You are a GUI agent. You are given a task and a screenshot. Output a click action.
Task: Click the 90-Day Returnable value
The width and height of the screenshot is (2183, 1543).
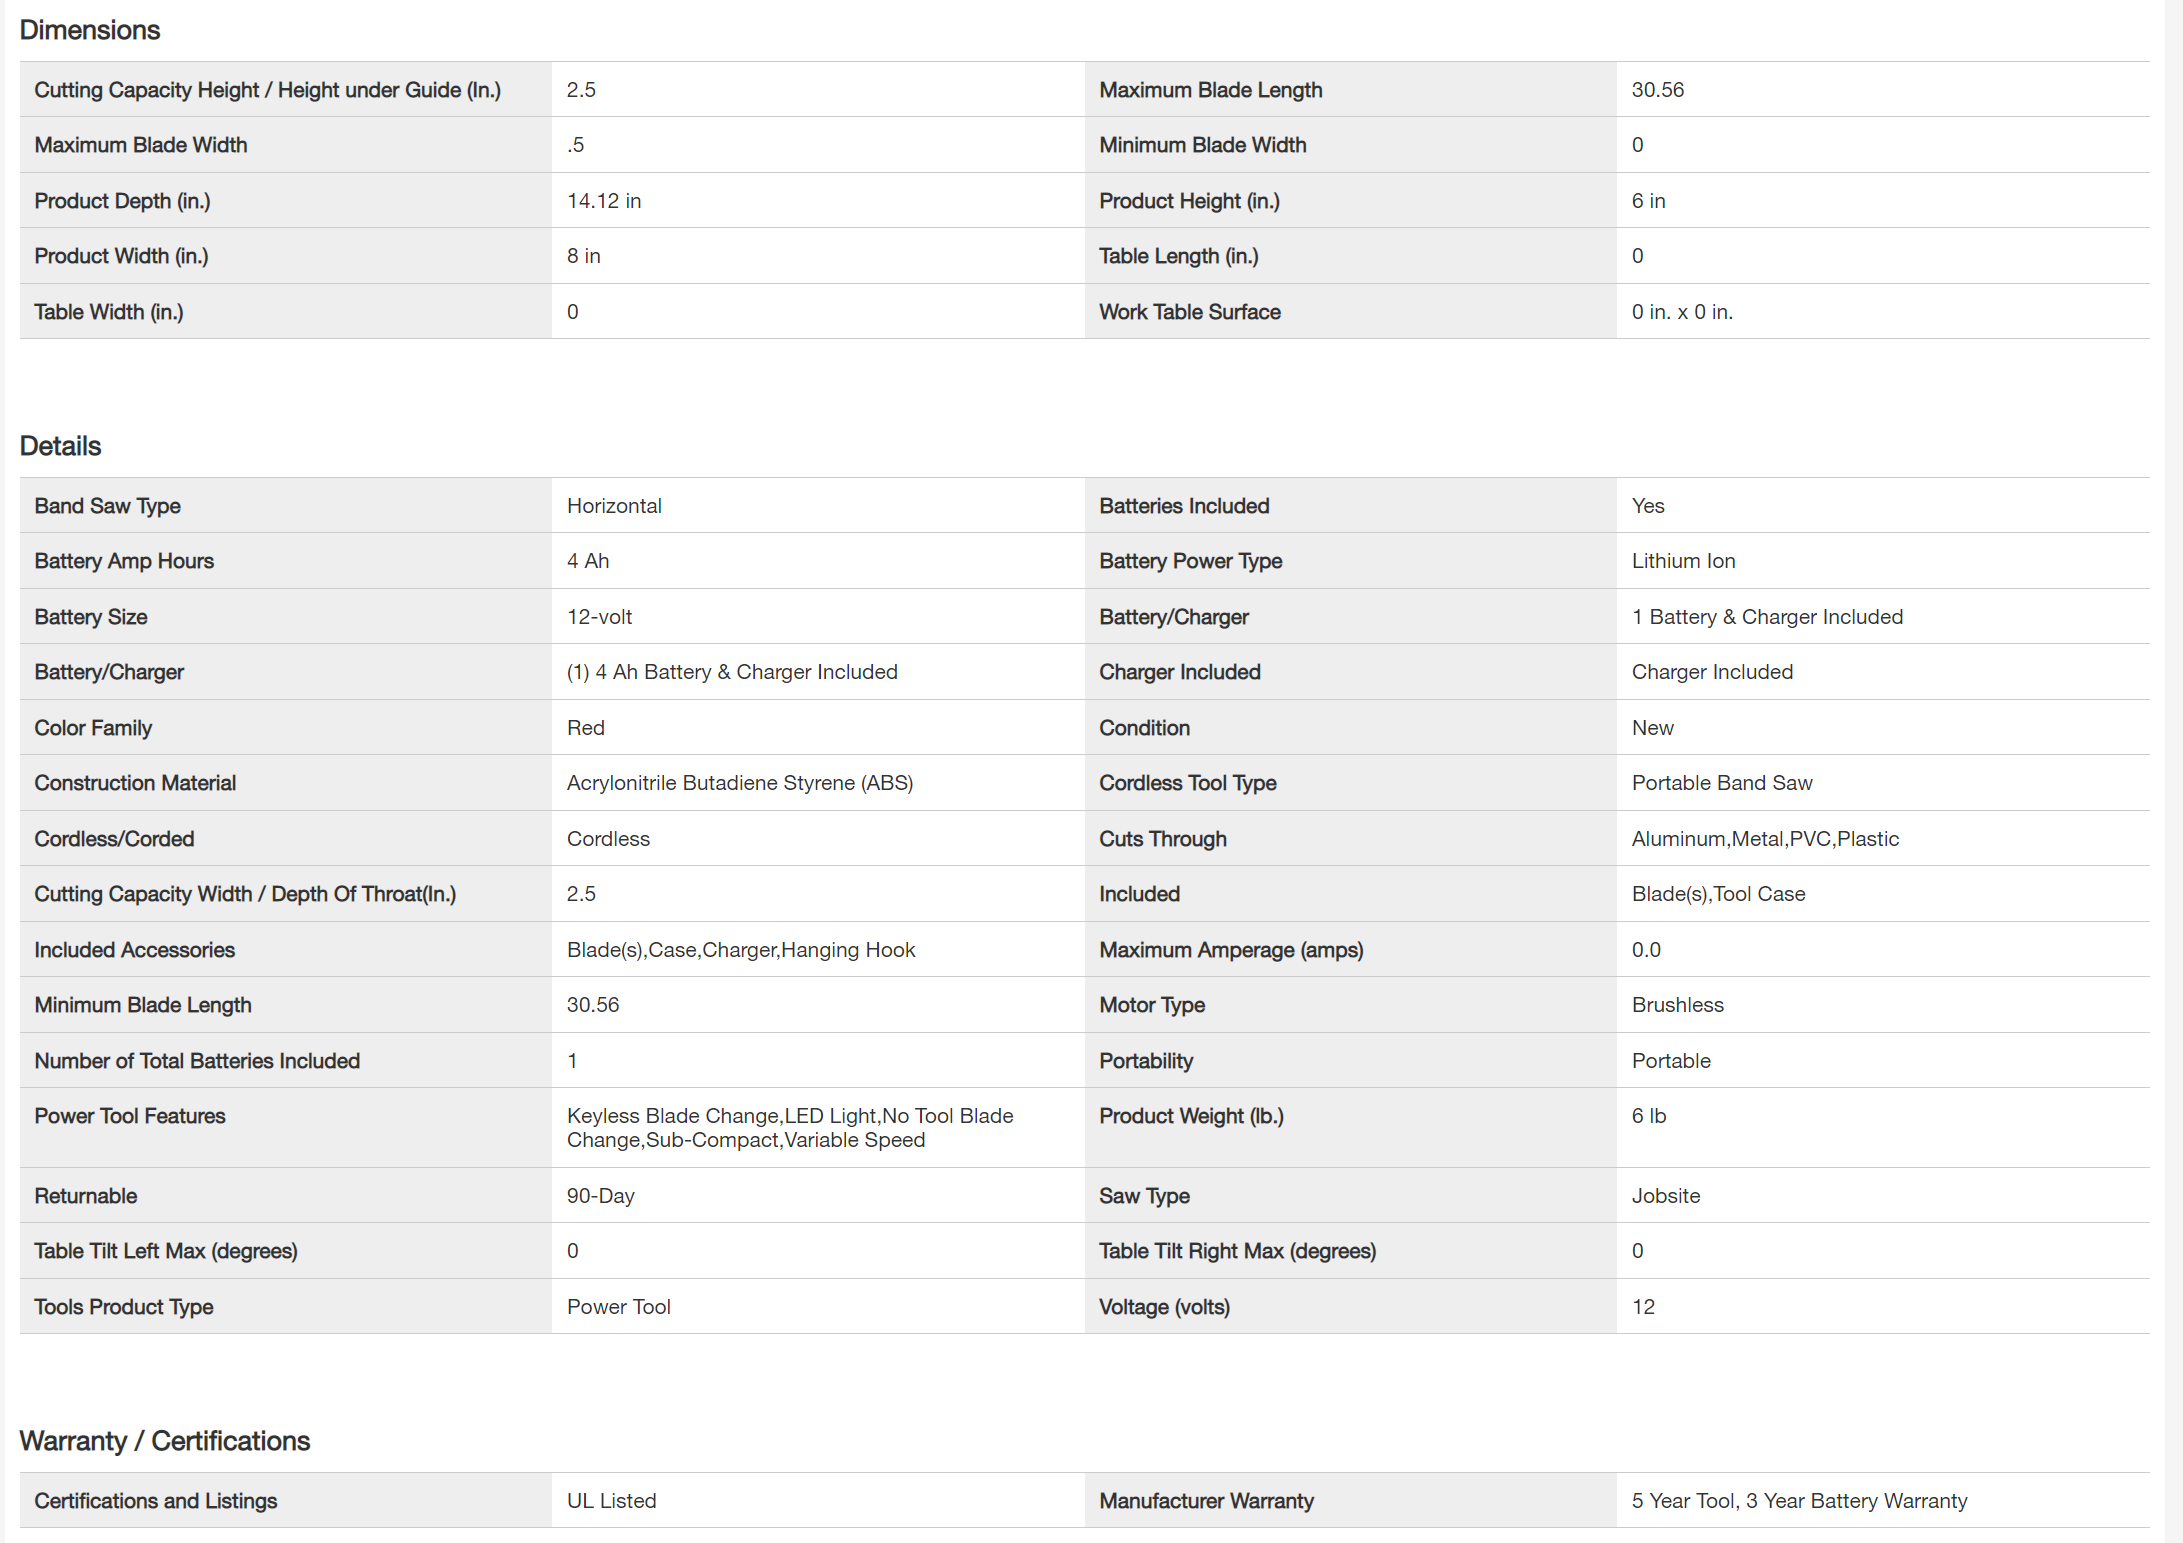click(600, 1196)
